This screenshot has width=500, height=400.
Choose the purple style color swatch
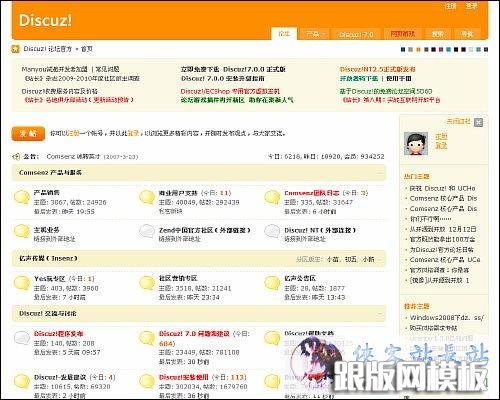tap(441, 50)
